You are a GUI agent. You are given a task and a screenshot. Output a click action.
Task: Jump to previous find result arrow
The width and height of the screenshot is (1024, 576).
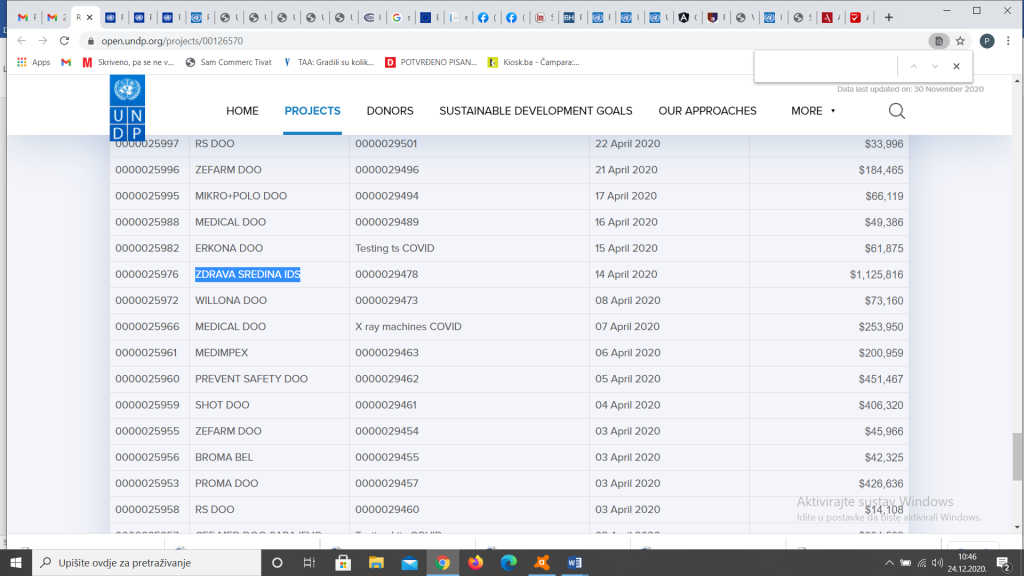tap(914, 66)
